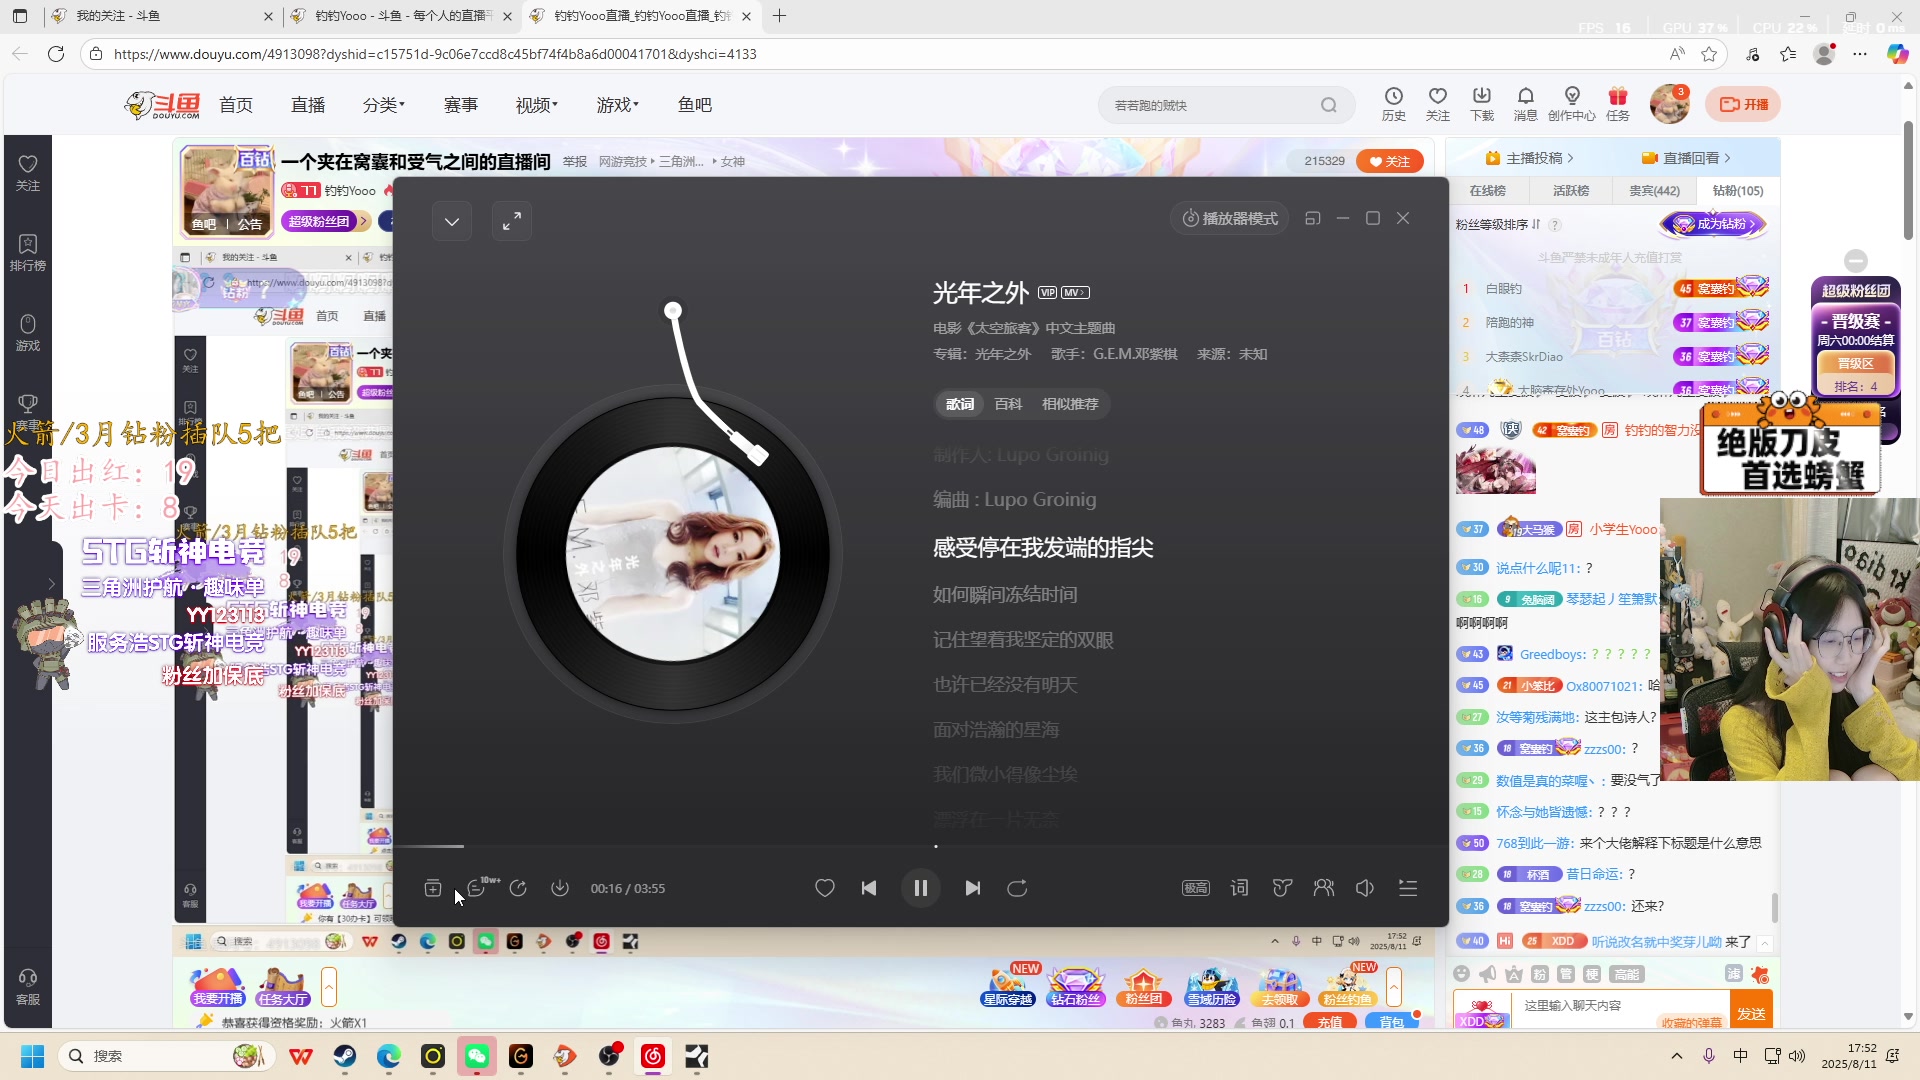Image resolution: width=1920 pixels, height=1080 pixels.
Task: Open Douyu 首页 nav item
Action: click(x=236, y=105)
